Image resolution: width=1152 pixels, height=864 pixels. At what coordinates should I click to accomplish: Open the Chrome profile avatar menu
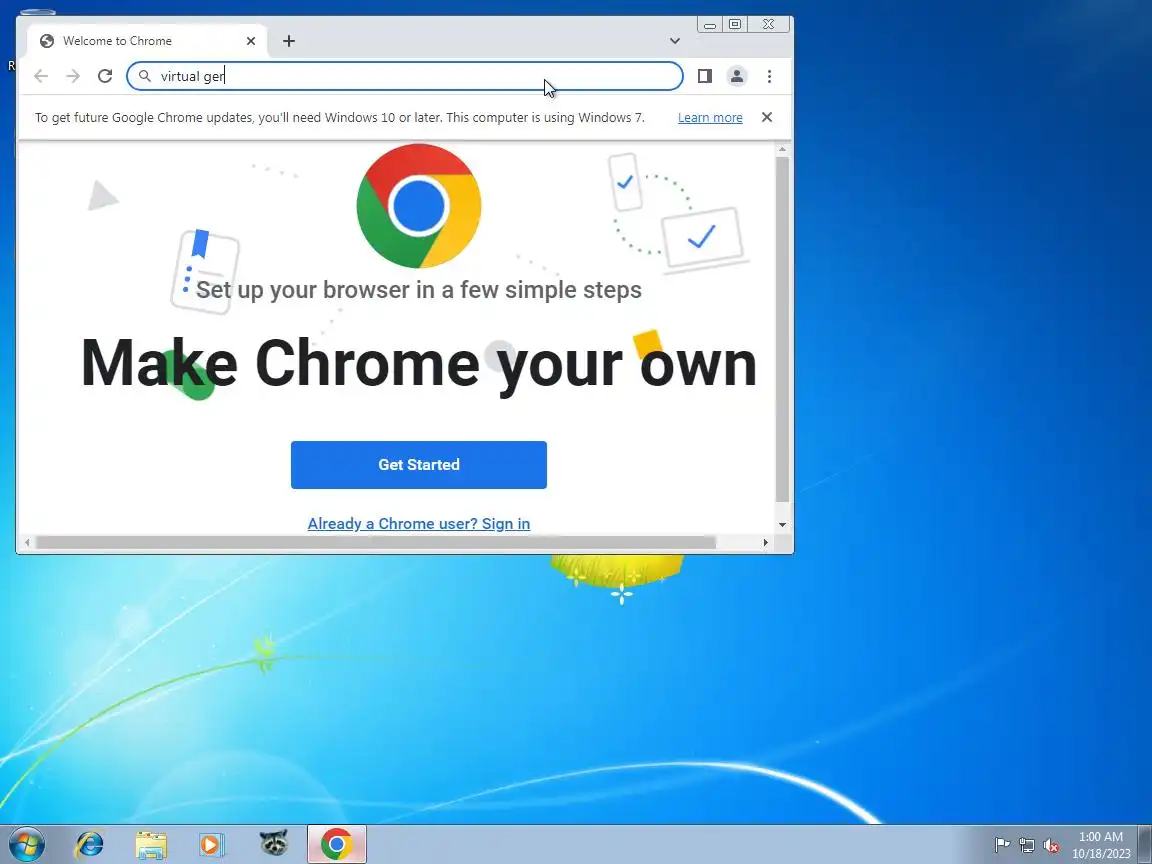pyautogui.click(x=737, y=76)
